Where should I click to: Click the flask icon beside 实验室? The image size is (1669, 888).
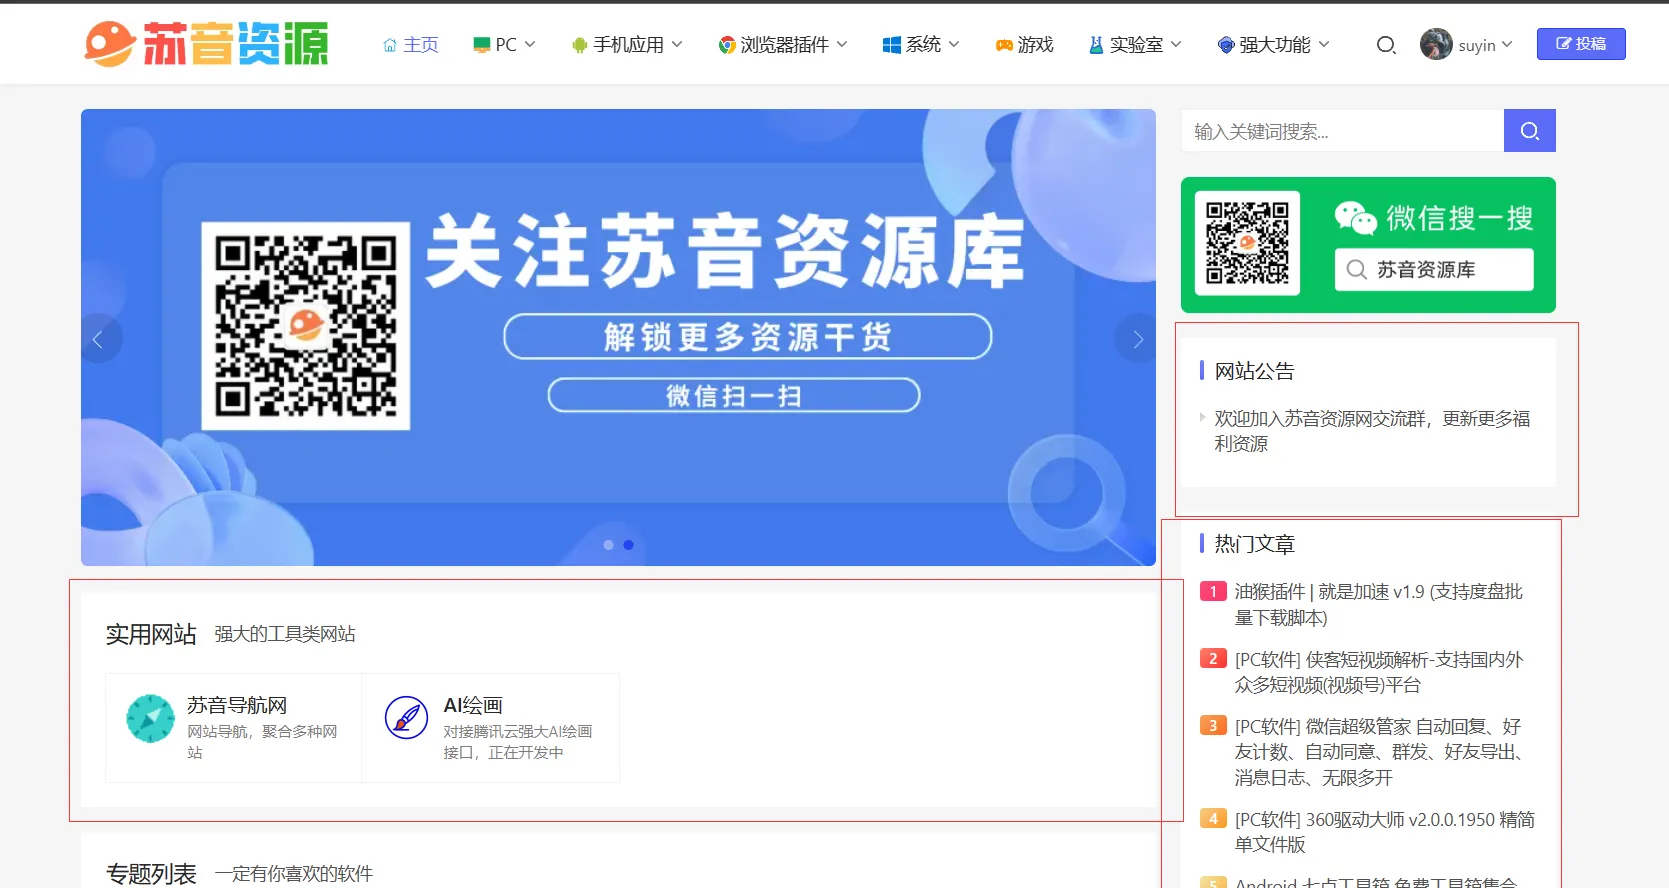[x=1096, y=45]
